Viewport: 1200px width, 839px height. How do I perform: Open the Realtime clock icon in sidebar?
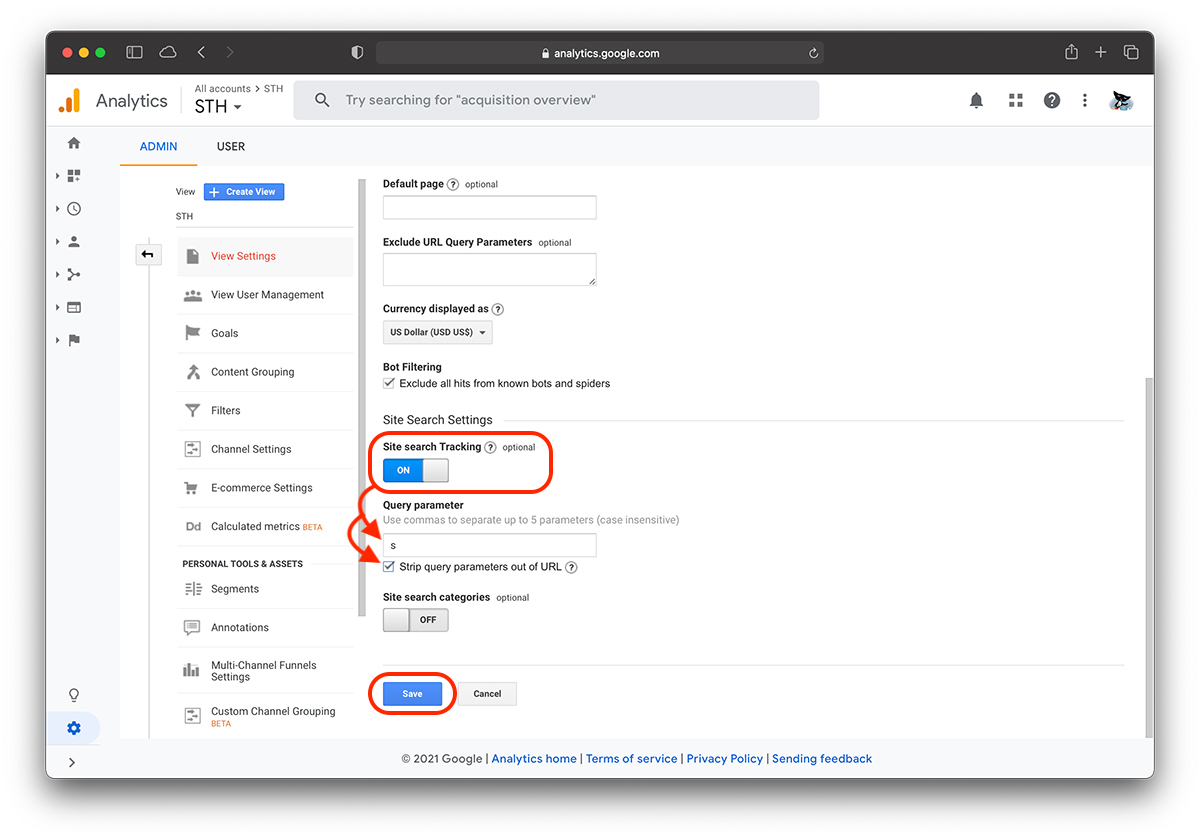pyautogui.click(x=74, y=209)
